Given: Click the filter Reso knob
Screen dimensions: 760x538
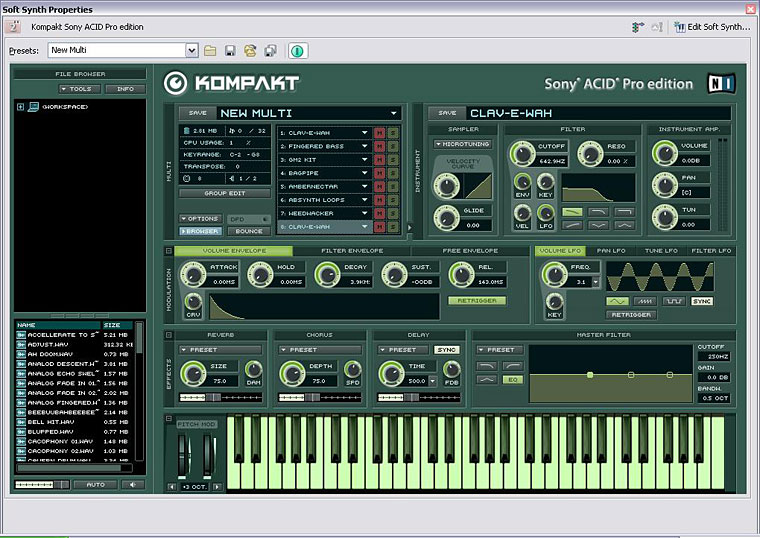Looking at the screenshot, I should click(590, 154).
